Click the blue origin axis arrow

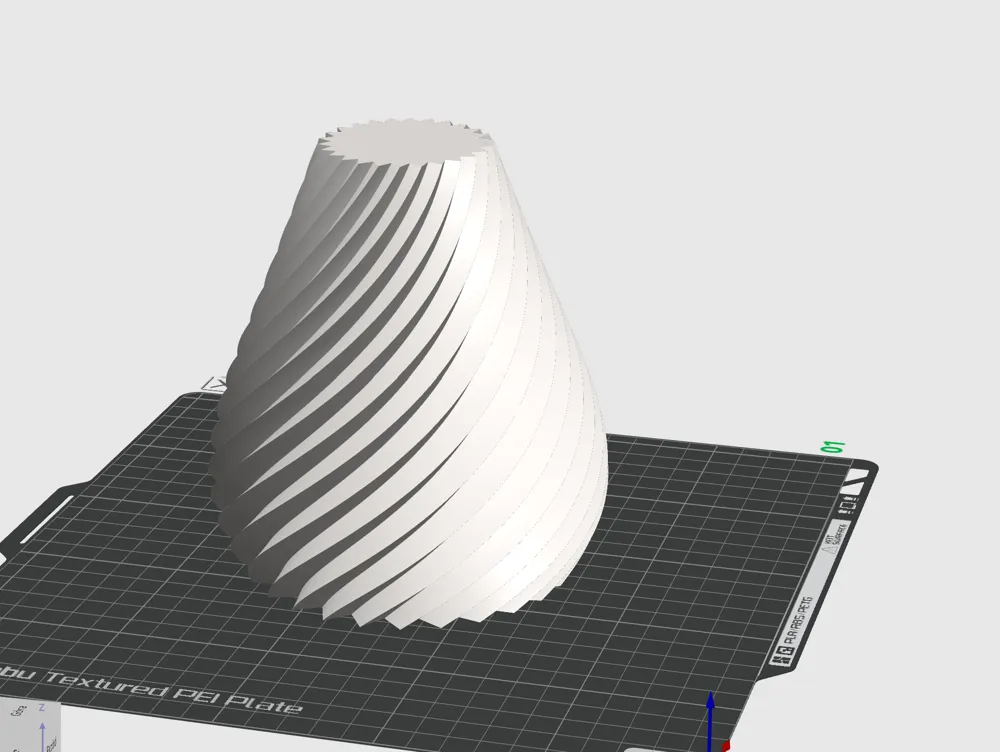[710, 722]
